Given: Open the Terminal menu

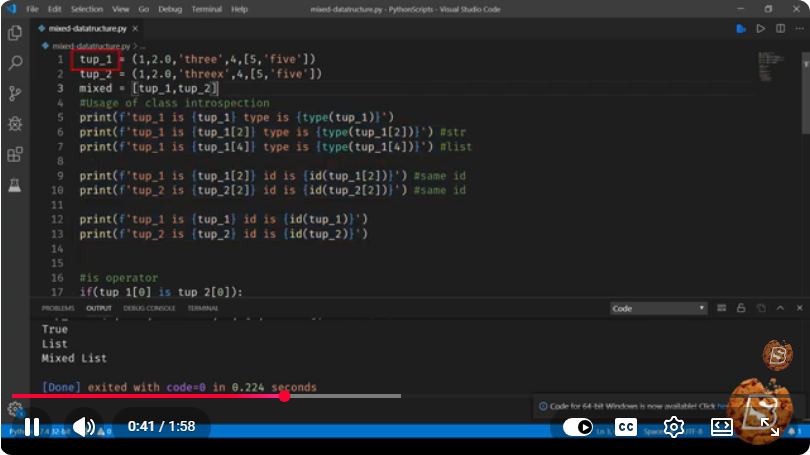Looking at the screenshot, I should (206, 9).
